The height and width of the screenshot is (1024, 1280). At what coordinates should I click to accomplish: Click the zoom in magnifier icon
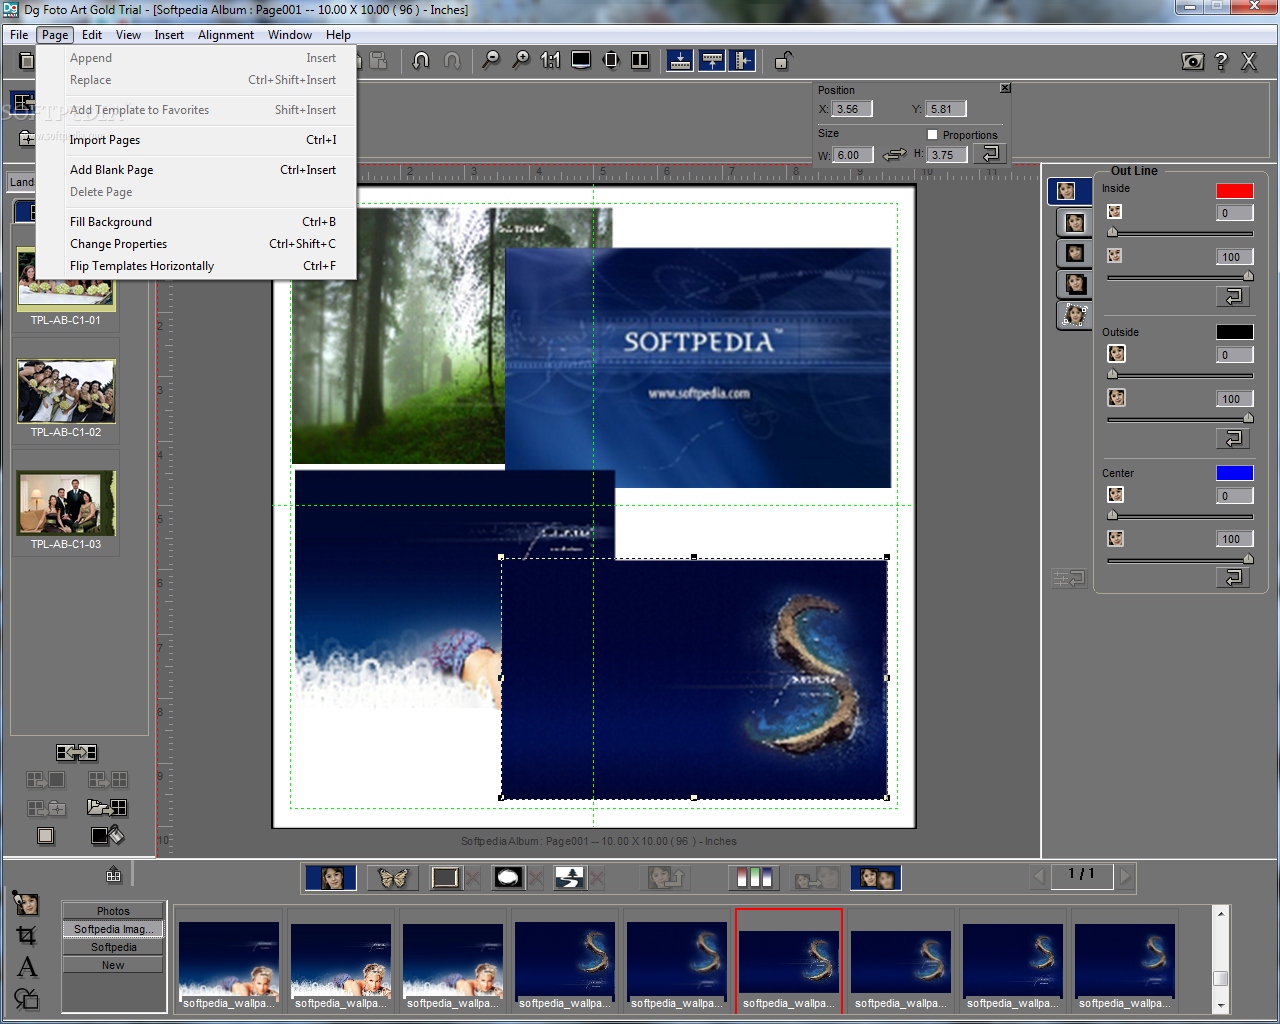[521, 61]
